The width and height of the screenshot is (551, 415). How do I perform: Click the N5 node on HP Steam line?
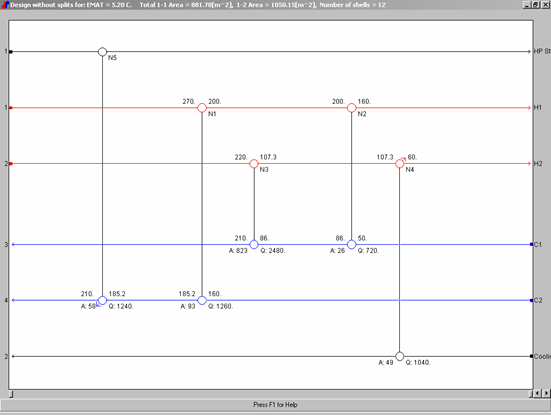(102, 52)
